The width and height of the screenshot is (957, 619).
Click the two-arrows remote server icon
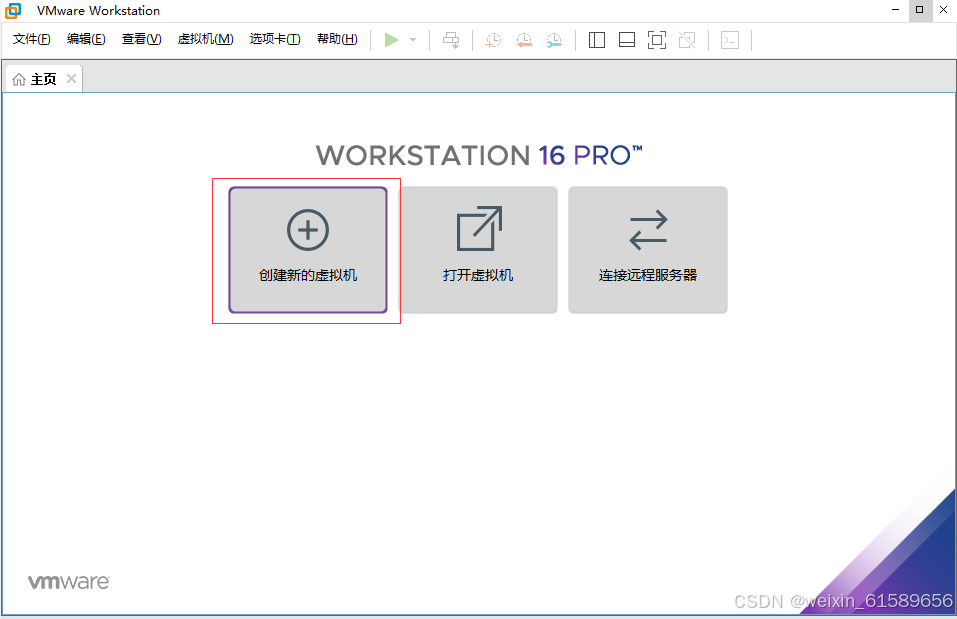coord(648,230)
